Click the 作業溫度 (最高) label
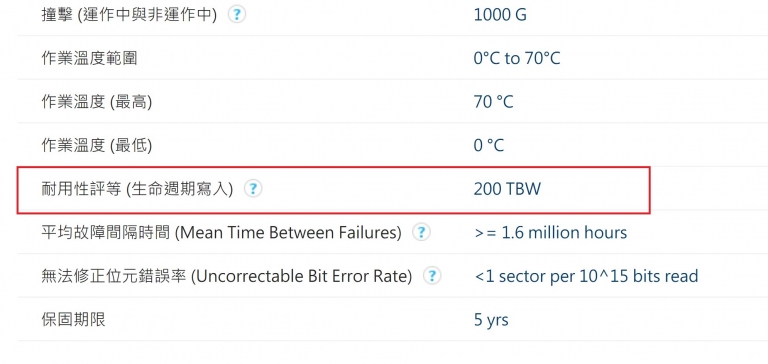This screenshot has width=768, height=364. pos(96,102)
